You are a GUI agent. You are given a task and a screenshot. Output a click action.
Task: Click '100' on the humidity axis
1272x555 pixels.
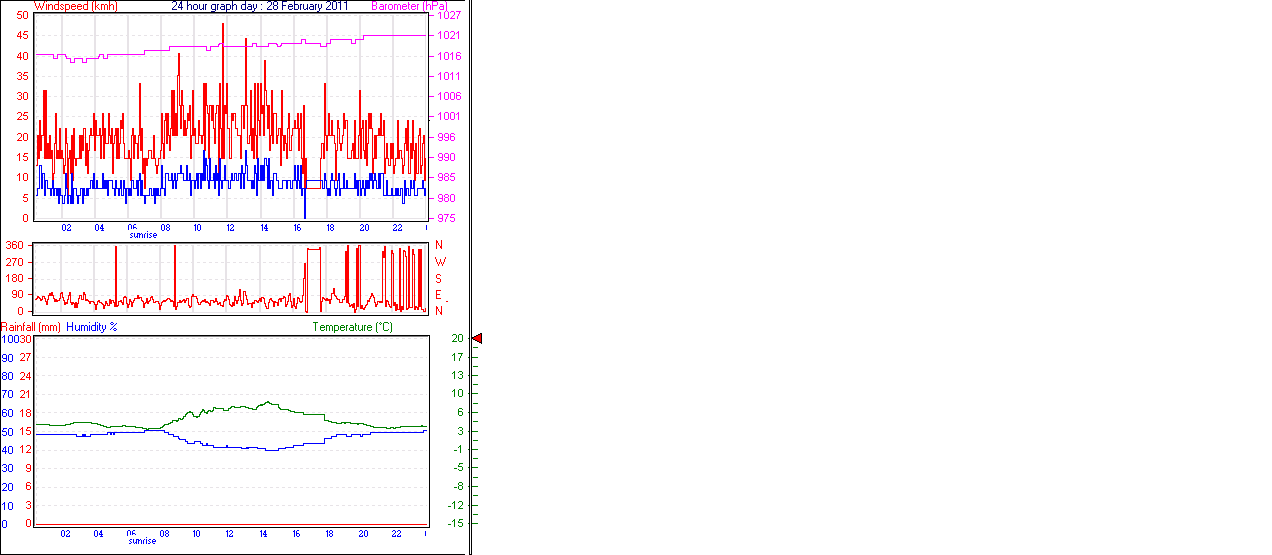8,339
